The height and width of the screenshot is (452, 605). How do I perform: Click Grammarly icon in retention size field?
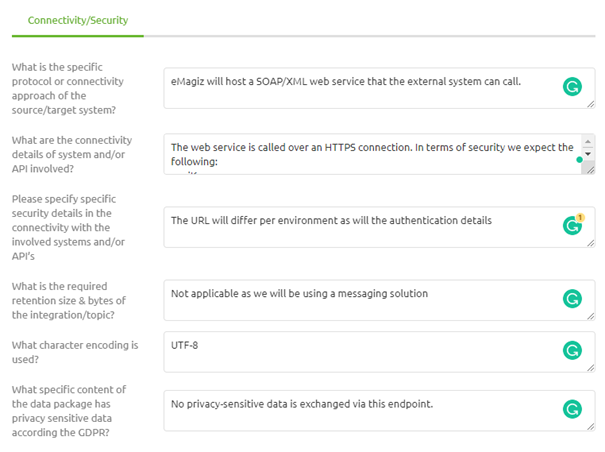coord(572,299)
